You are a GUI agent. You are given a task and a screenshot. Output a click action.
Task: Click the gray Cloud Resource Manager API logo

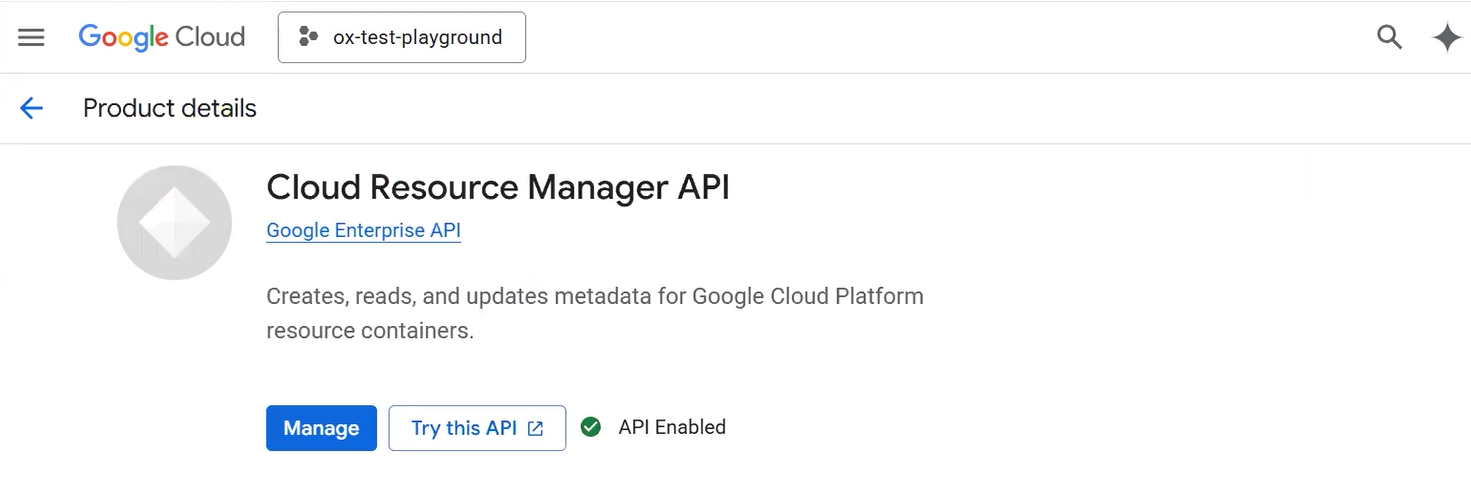pyautogui.click(x=174, y=222)
